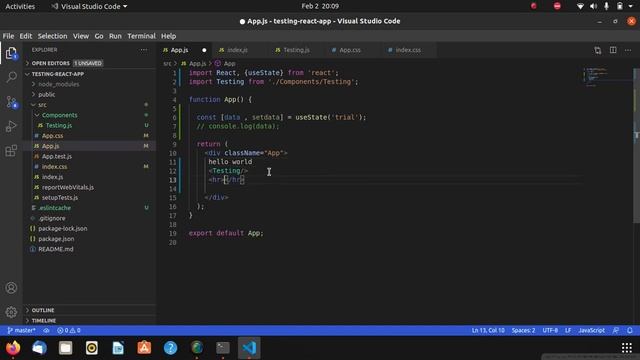This screenshot has height=360, width=640.
Task: Open the Visual Studio Code app menu dropdown
Action: (89, 6)
